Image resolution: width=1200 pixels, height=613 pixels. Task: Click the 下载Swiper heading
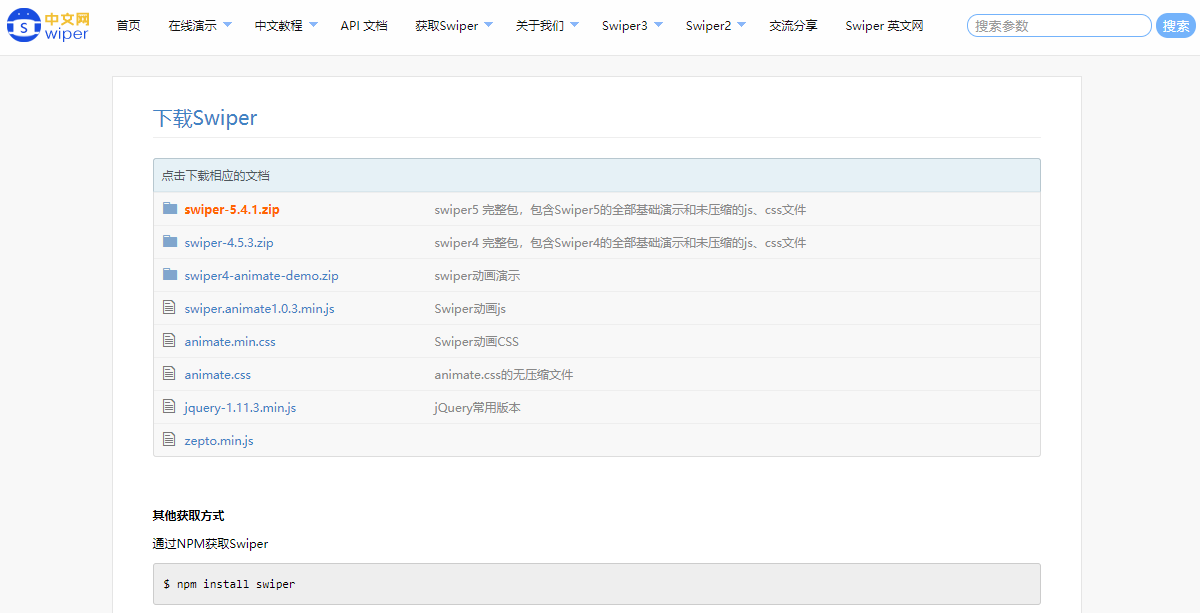205,118
